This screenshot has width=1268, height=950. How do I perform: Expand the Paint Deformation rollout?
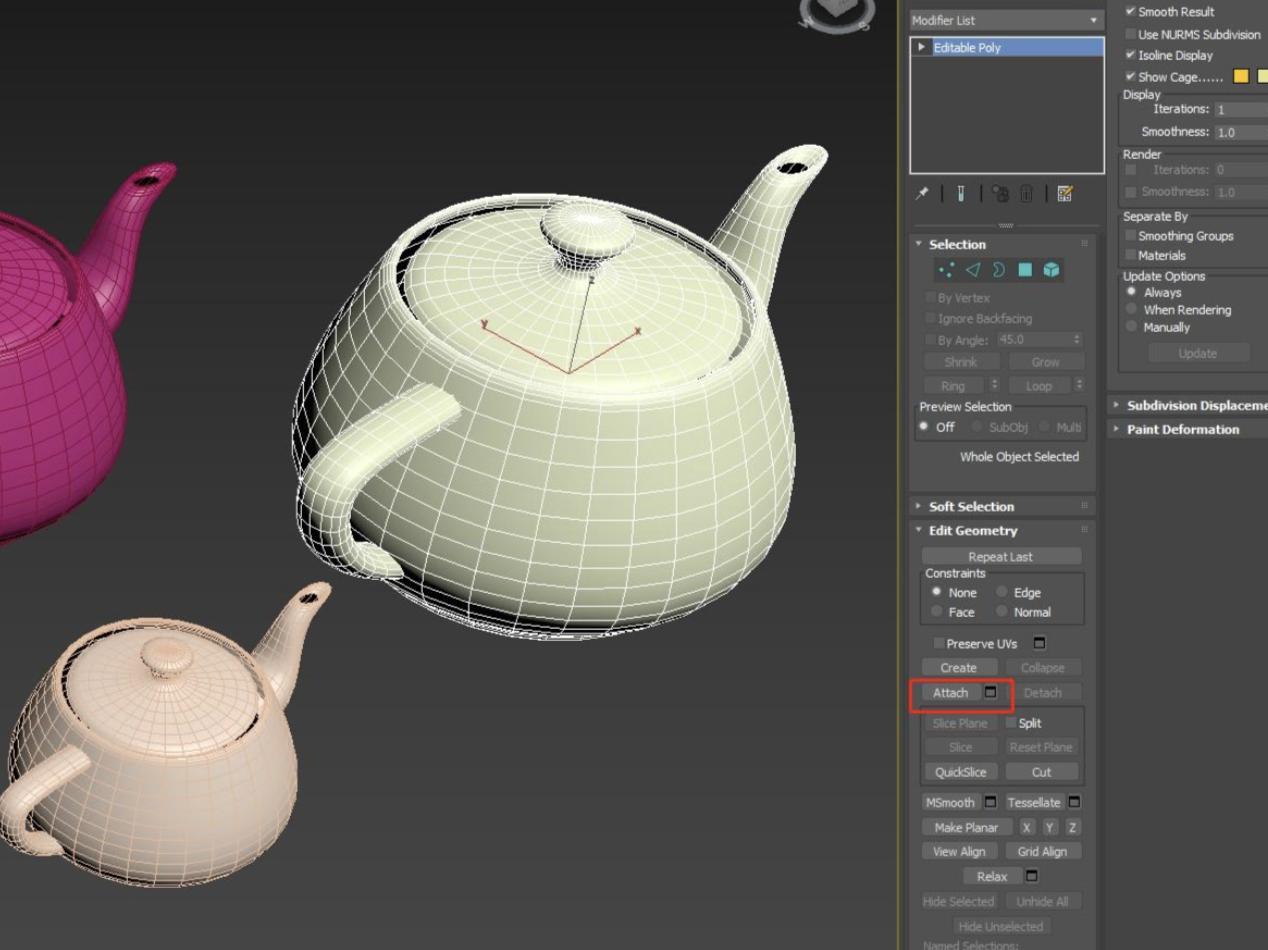point(1182,429)
